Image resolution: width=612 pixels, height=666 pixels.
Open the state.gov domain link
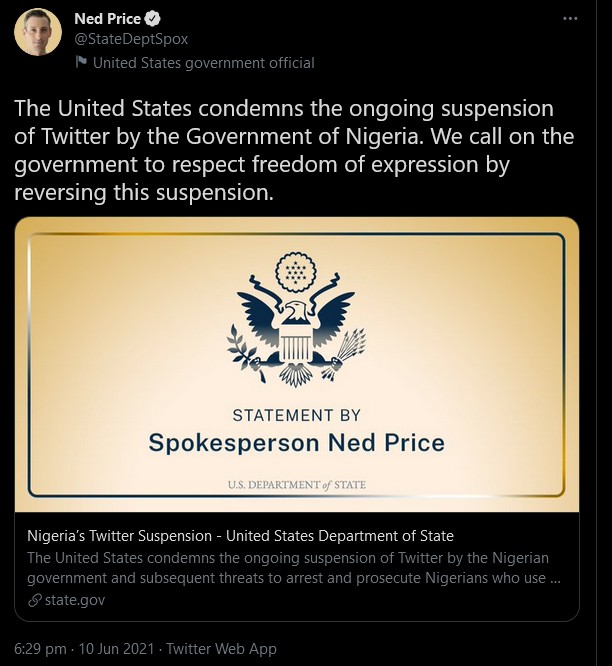point(74,600)
